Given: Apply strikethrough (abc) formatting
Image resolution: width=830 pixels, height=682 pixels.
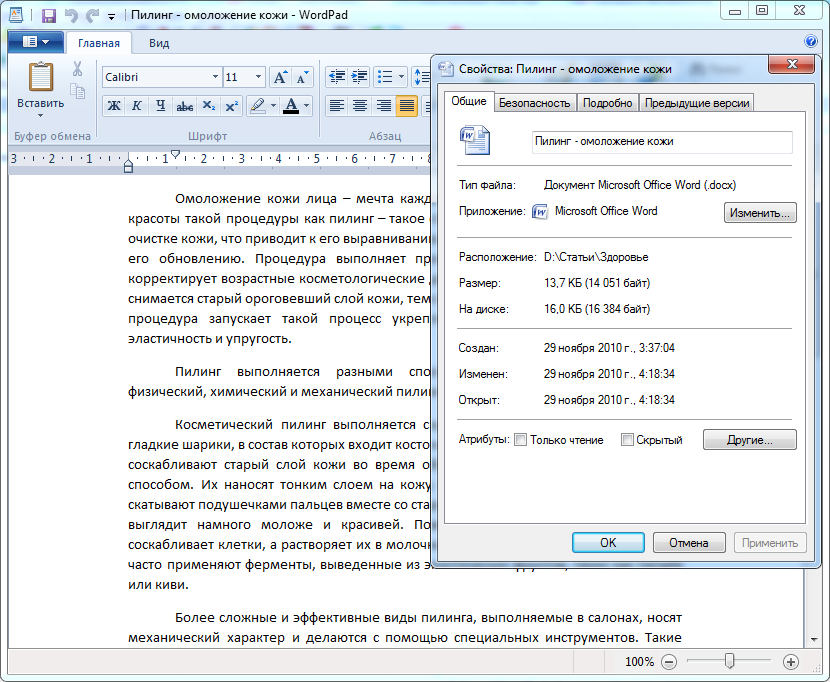Looking at the screenshot, I should point(184,105).
